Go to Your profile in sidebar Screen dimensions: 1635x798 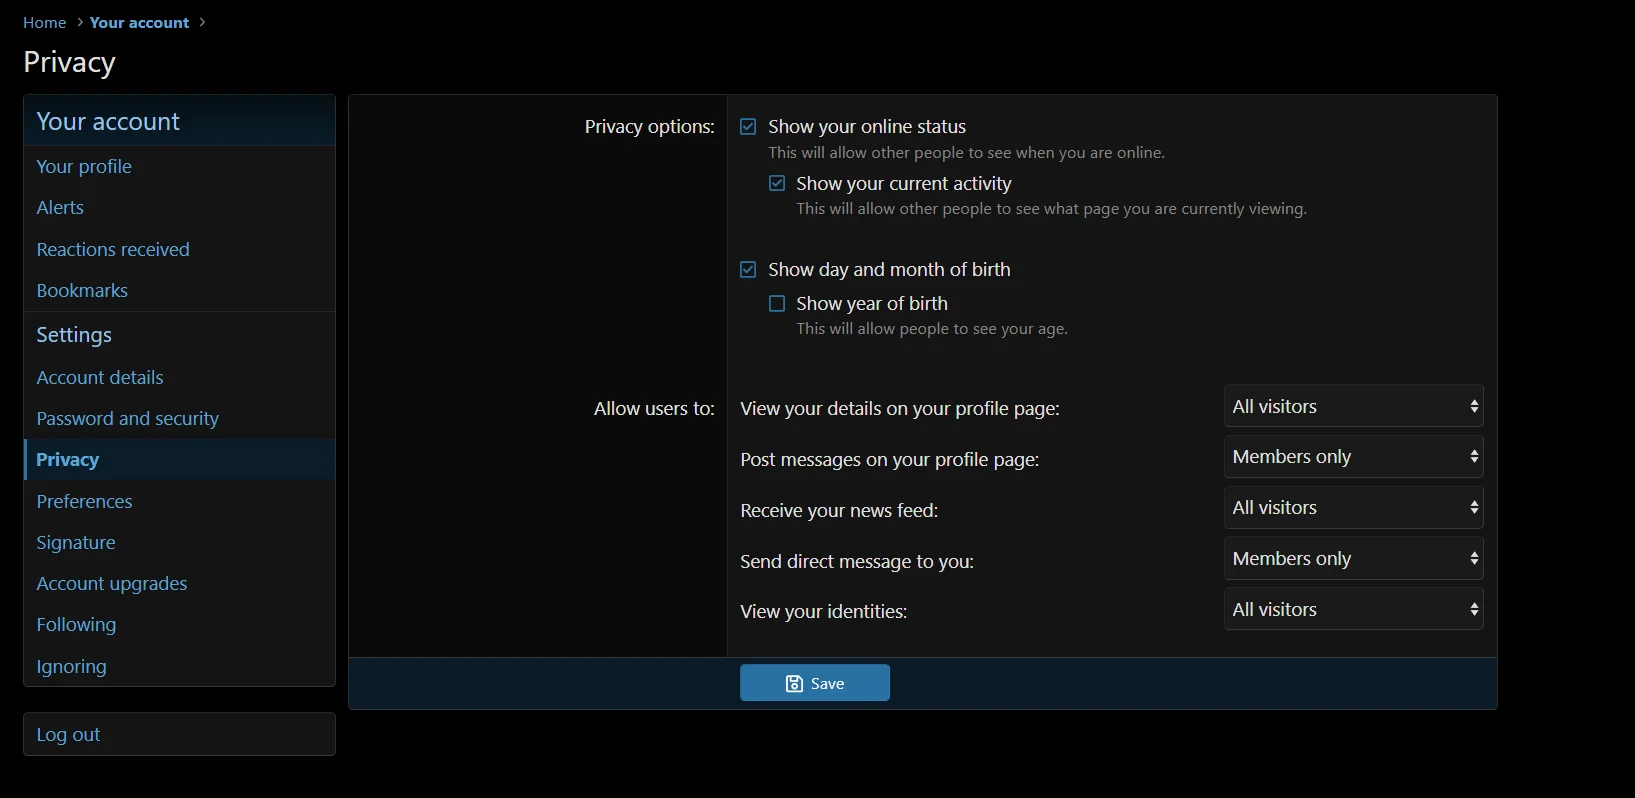click(84, 167)
